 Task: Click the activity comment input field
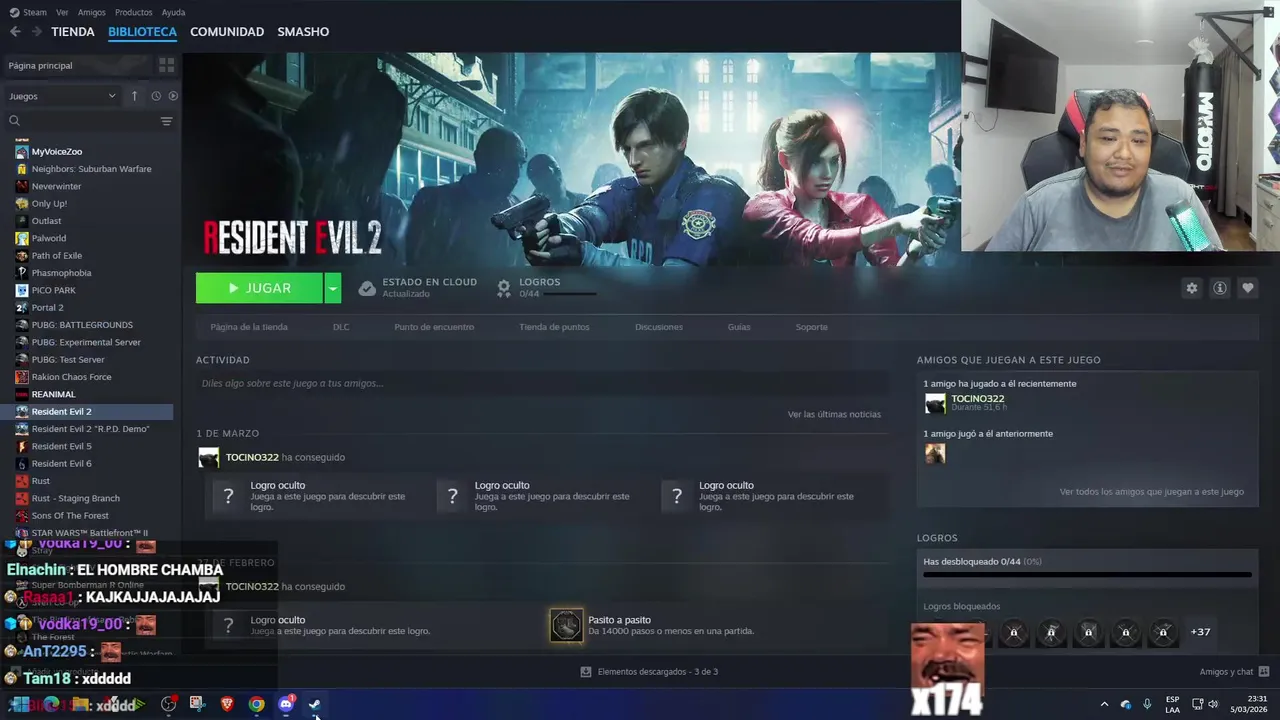tap(542, 383)
